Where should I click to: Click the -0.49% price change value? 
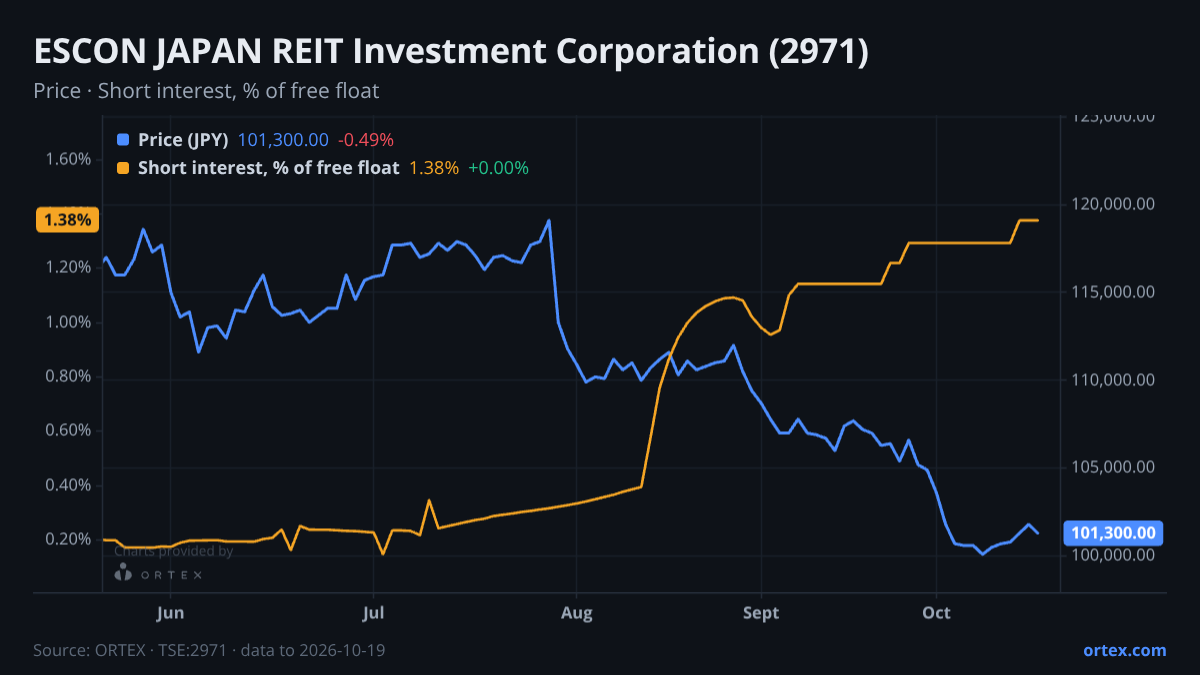[x=366, y=140]
